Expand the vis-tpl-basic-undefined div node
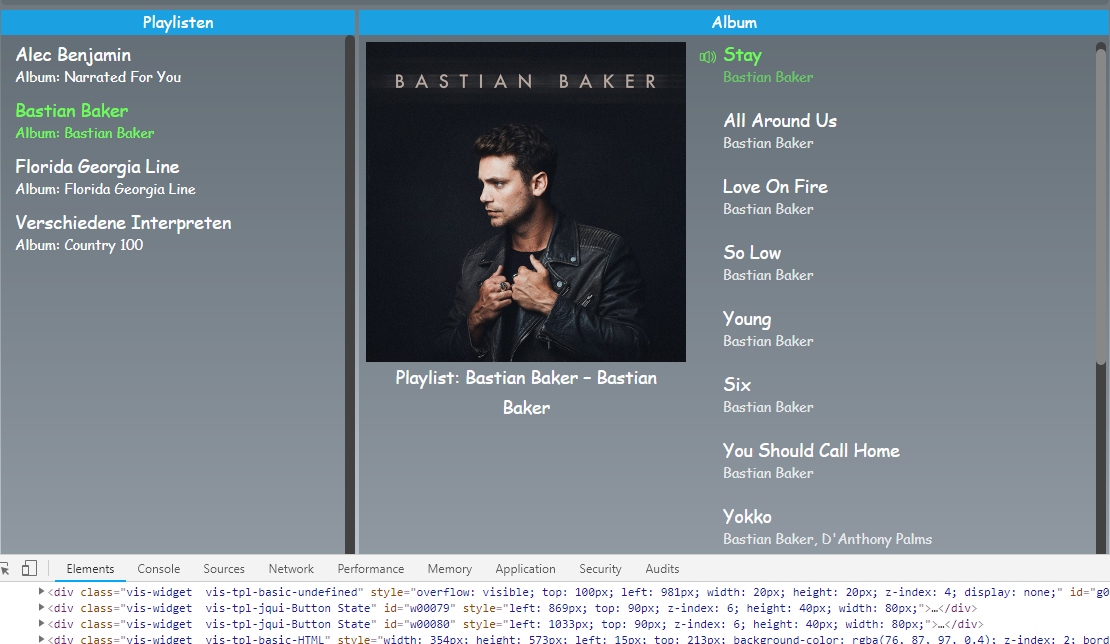Viewport: 1110px width, 644px height. coord(41,591)
